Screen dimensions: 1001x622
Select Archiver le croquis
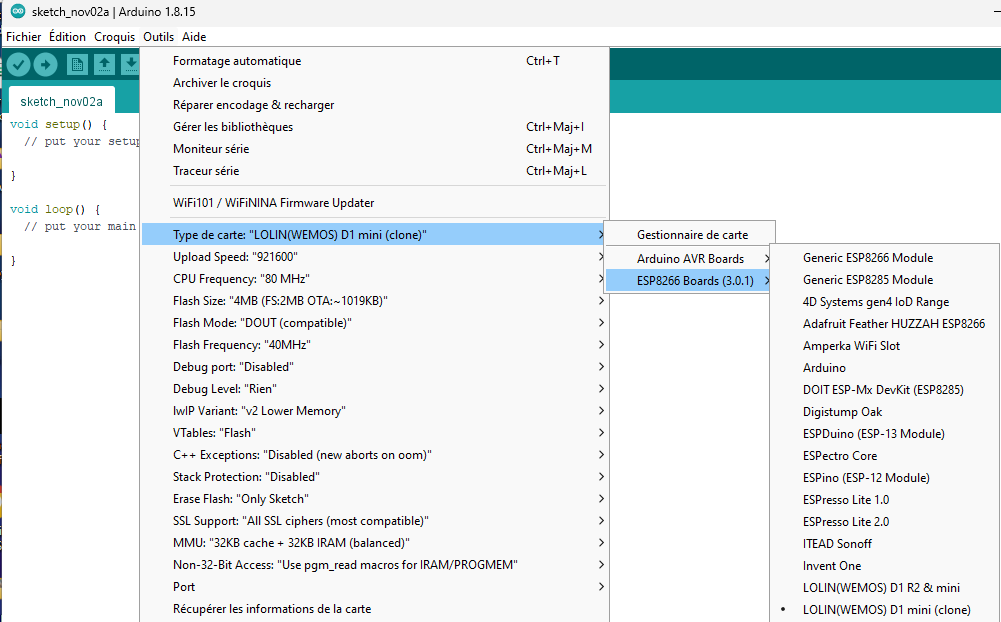tap(374, 83)
